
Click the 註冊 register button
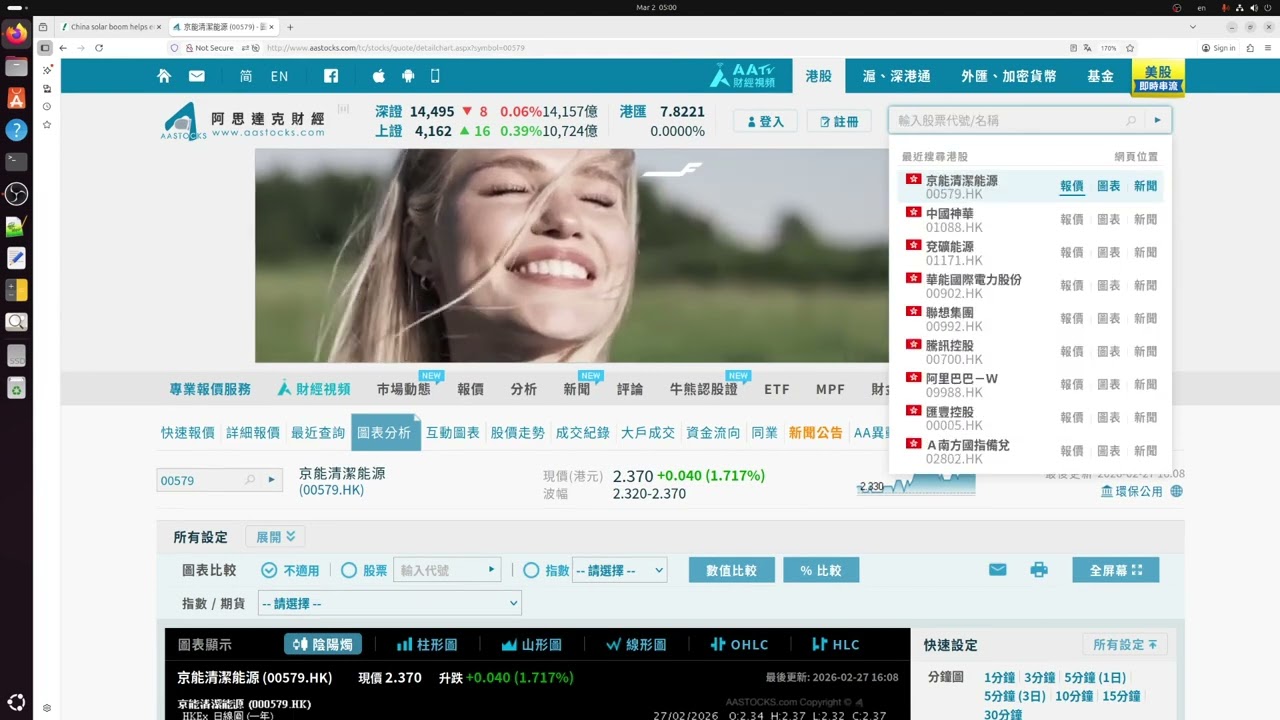click(x=839, y=121)
